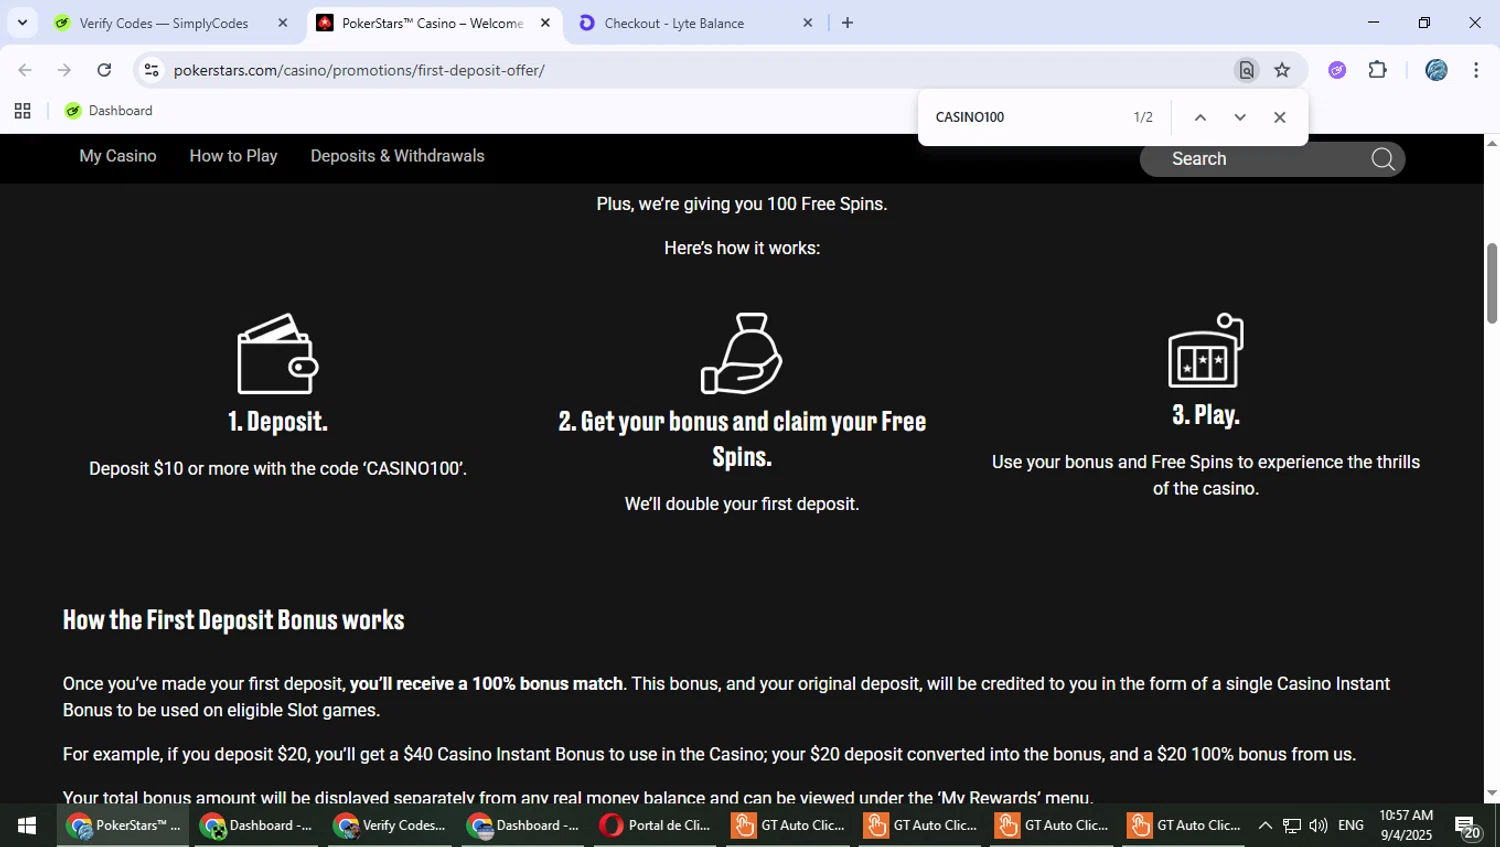Switch to Verify Codes — SimplyCodes tab

164,23
